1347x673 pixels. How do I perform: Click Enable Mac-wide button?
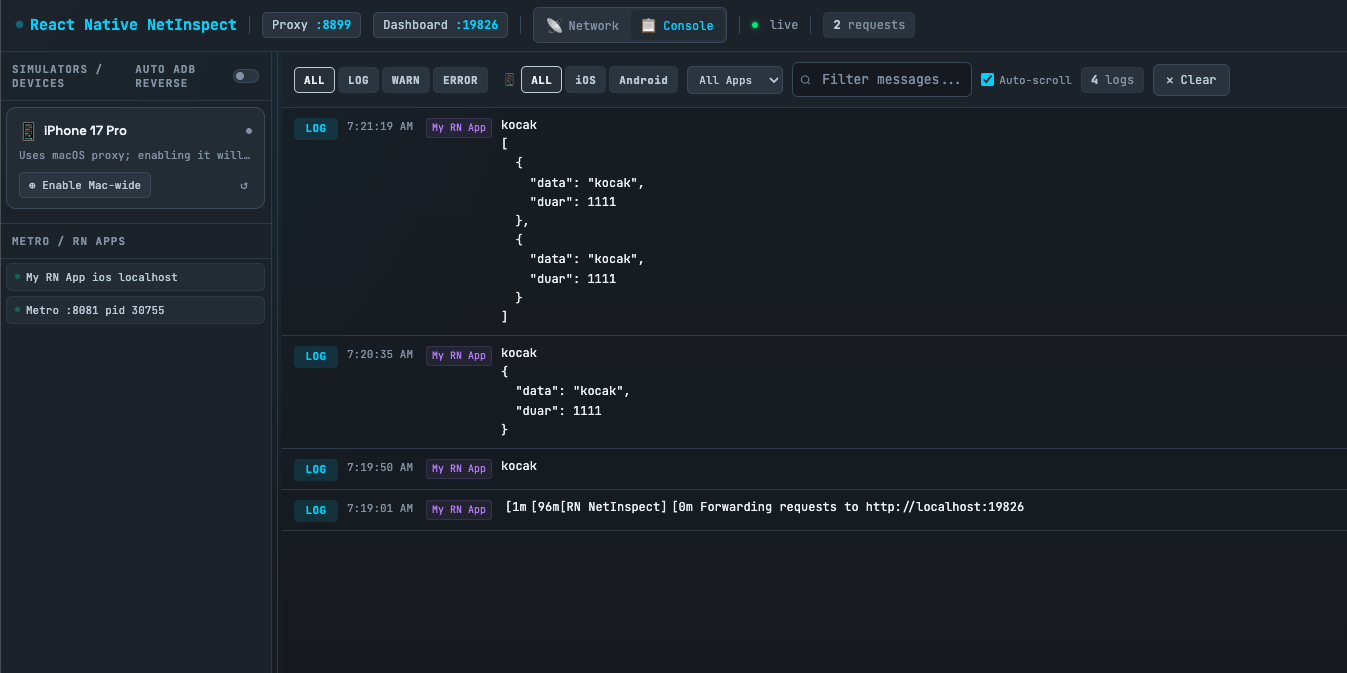coord(85,185)
